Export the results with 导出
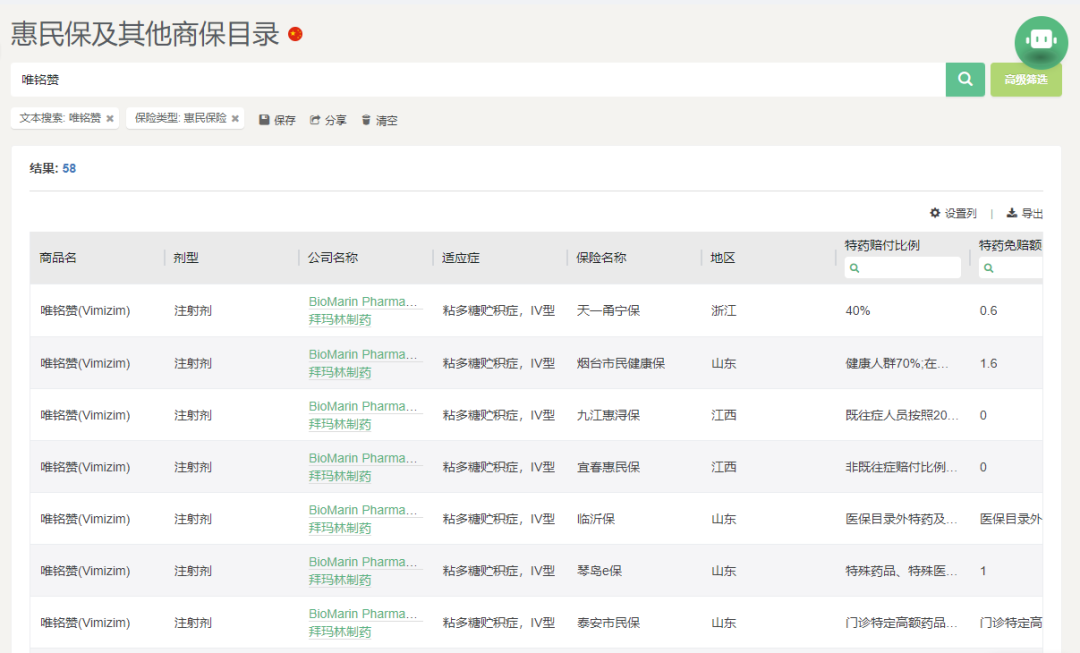The image size is (1080, 653). pyautogui.click(x=1025, y=213)
